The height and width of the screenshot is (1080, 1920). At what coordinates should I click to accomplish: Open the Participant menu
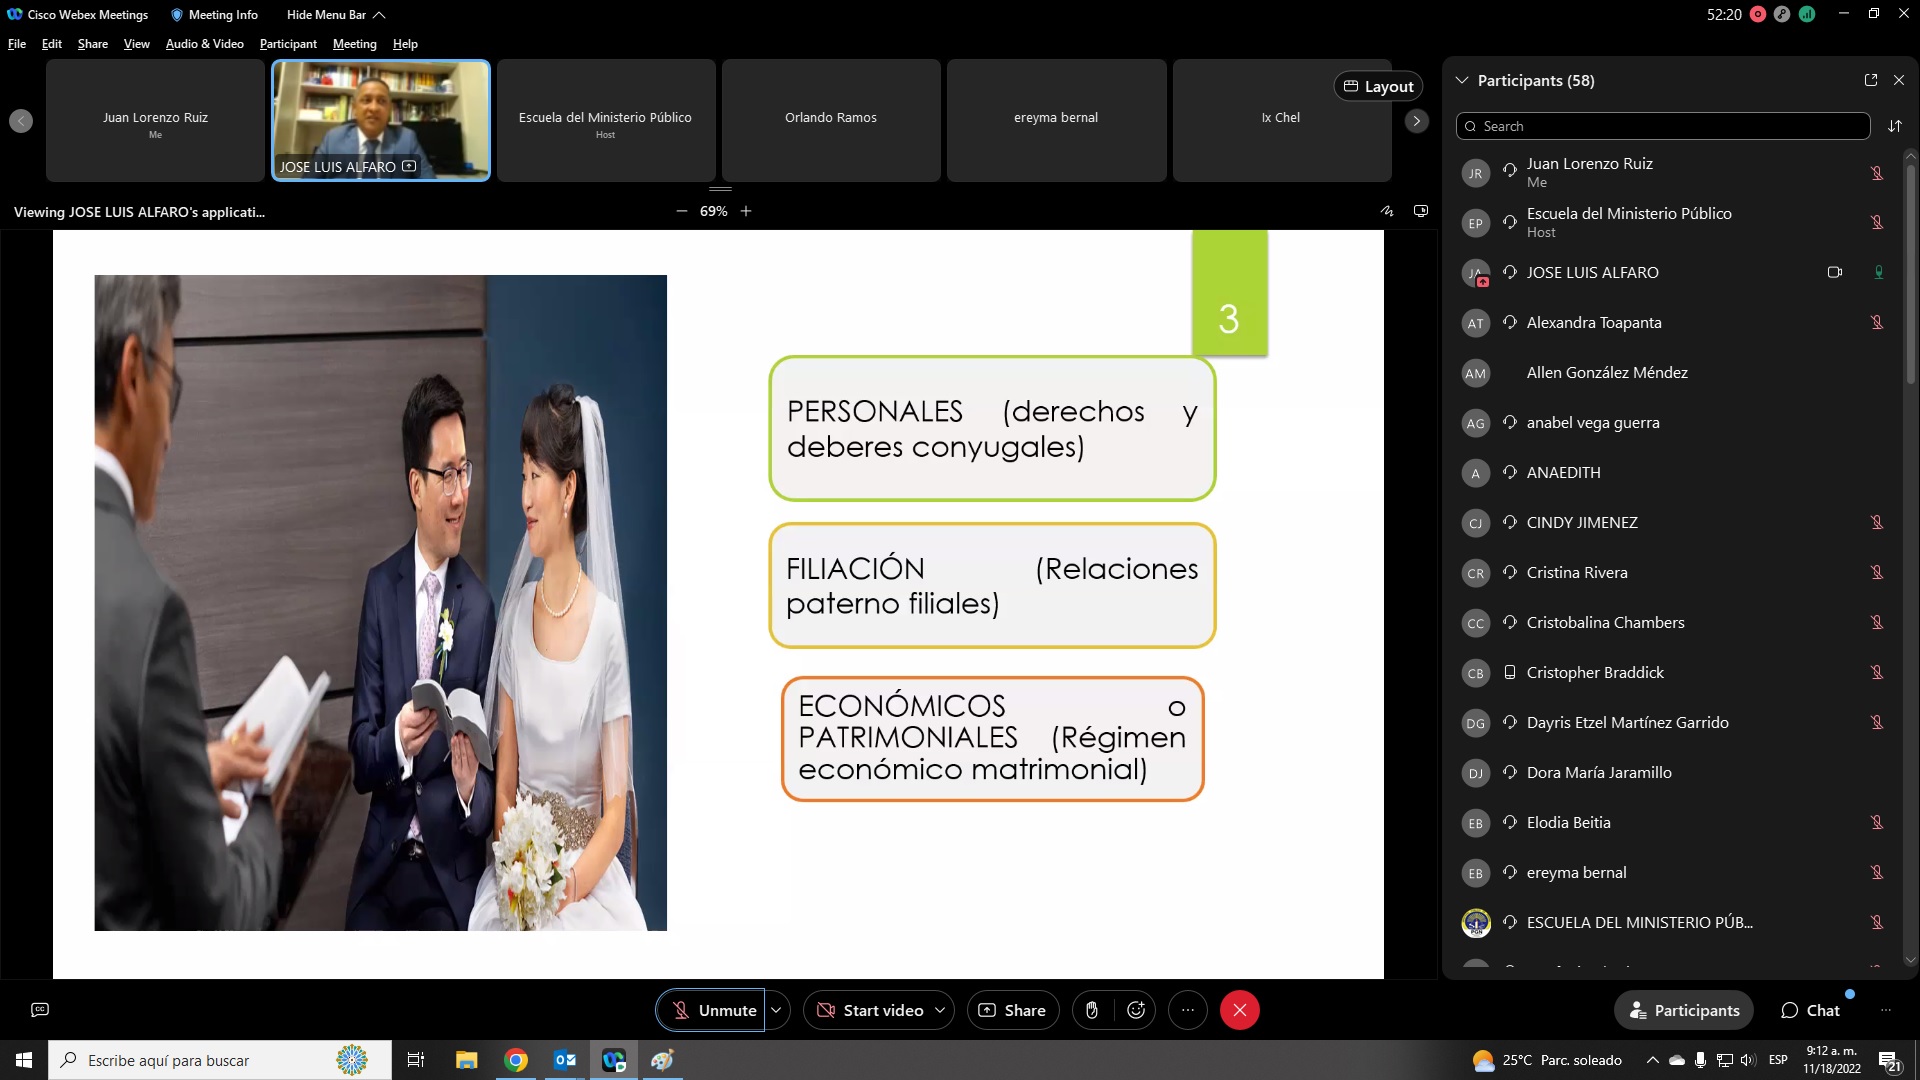(288, 44)
